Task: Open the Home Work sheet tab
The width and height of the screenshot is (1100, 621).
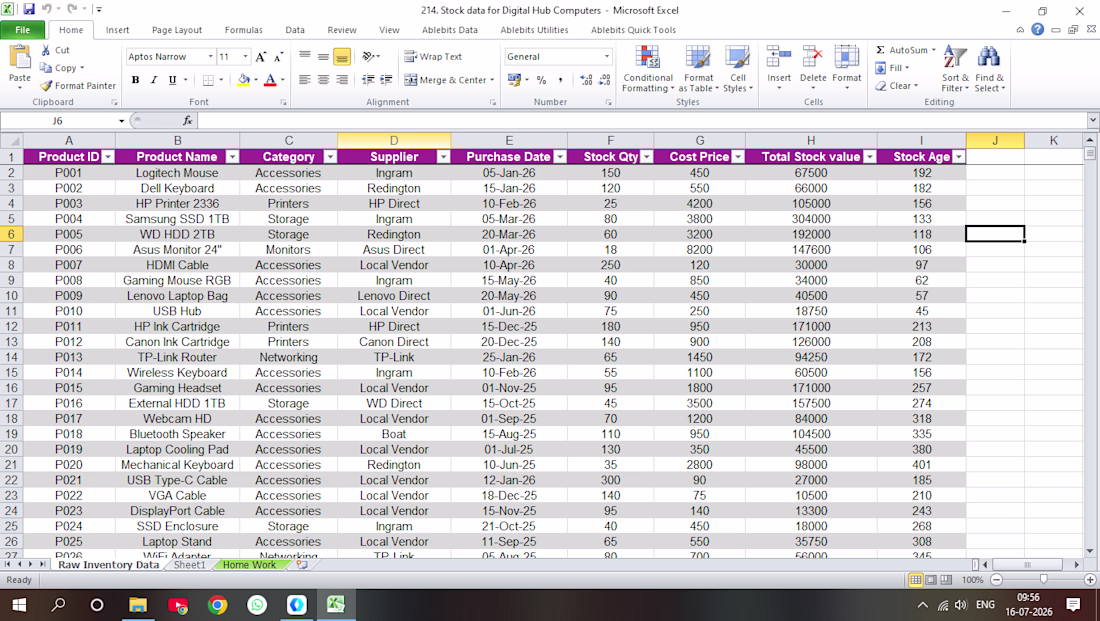Action: click(249, 565)
